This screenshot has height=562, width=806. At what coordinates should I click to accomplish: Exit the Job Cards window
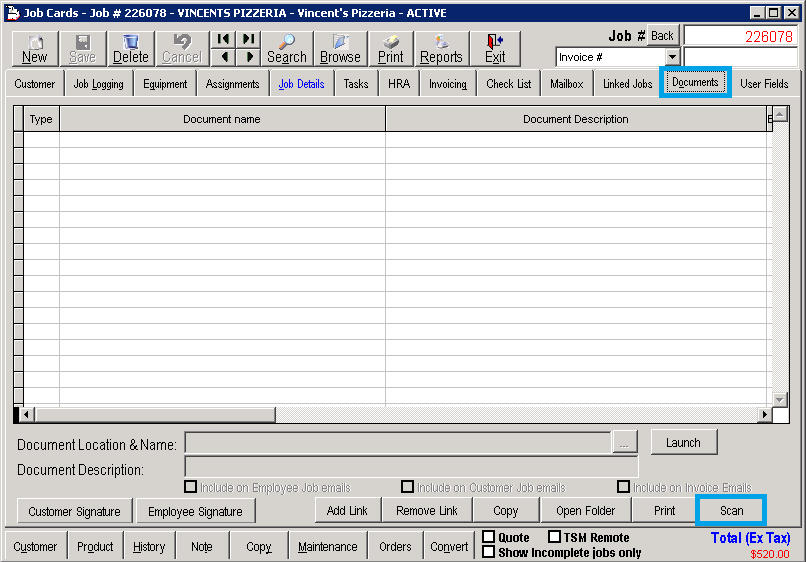point(495,48)
